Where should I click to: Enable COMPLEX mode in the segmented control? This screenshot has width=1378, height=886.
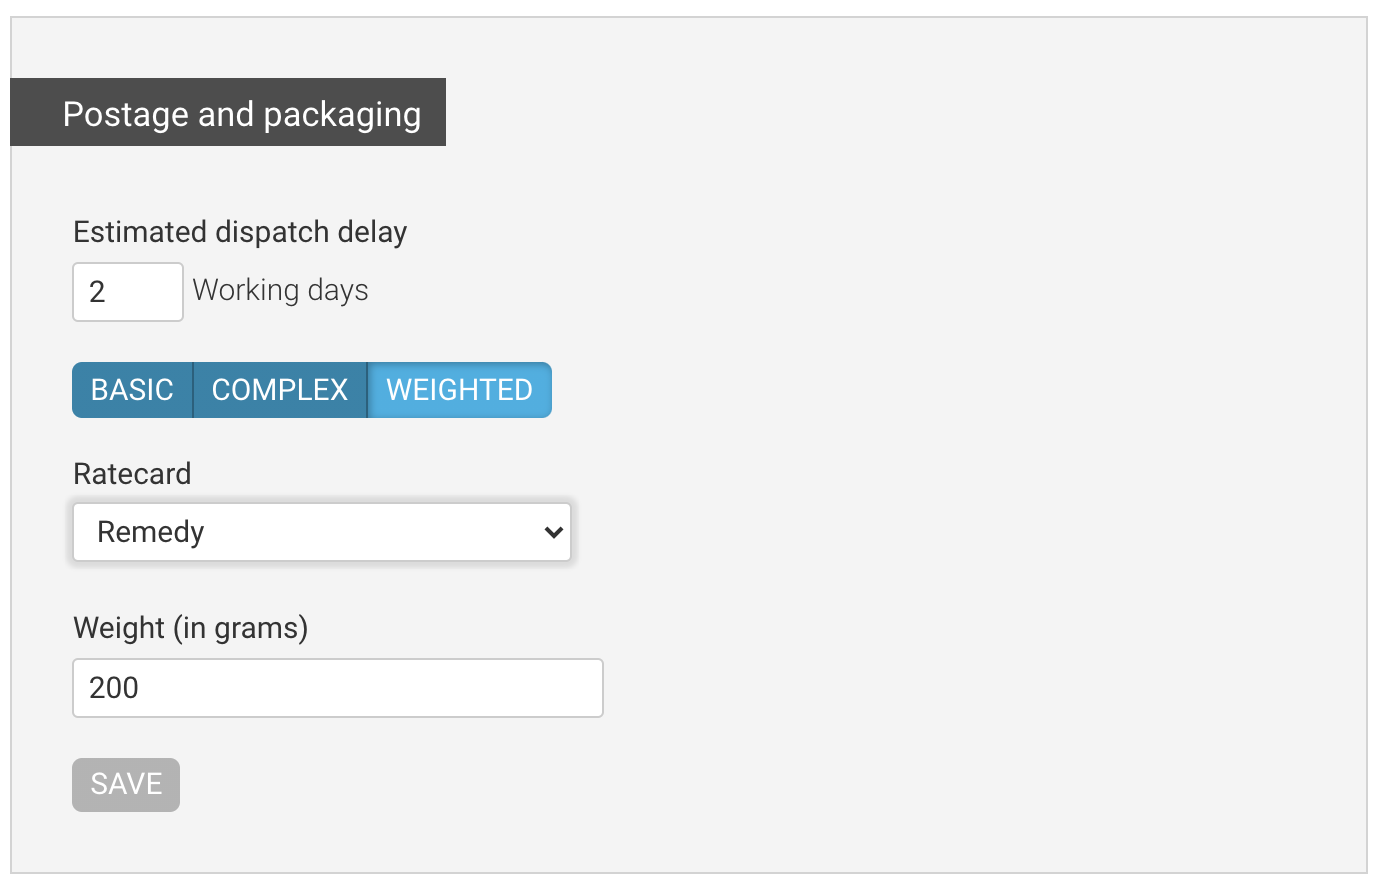(280, 390)
